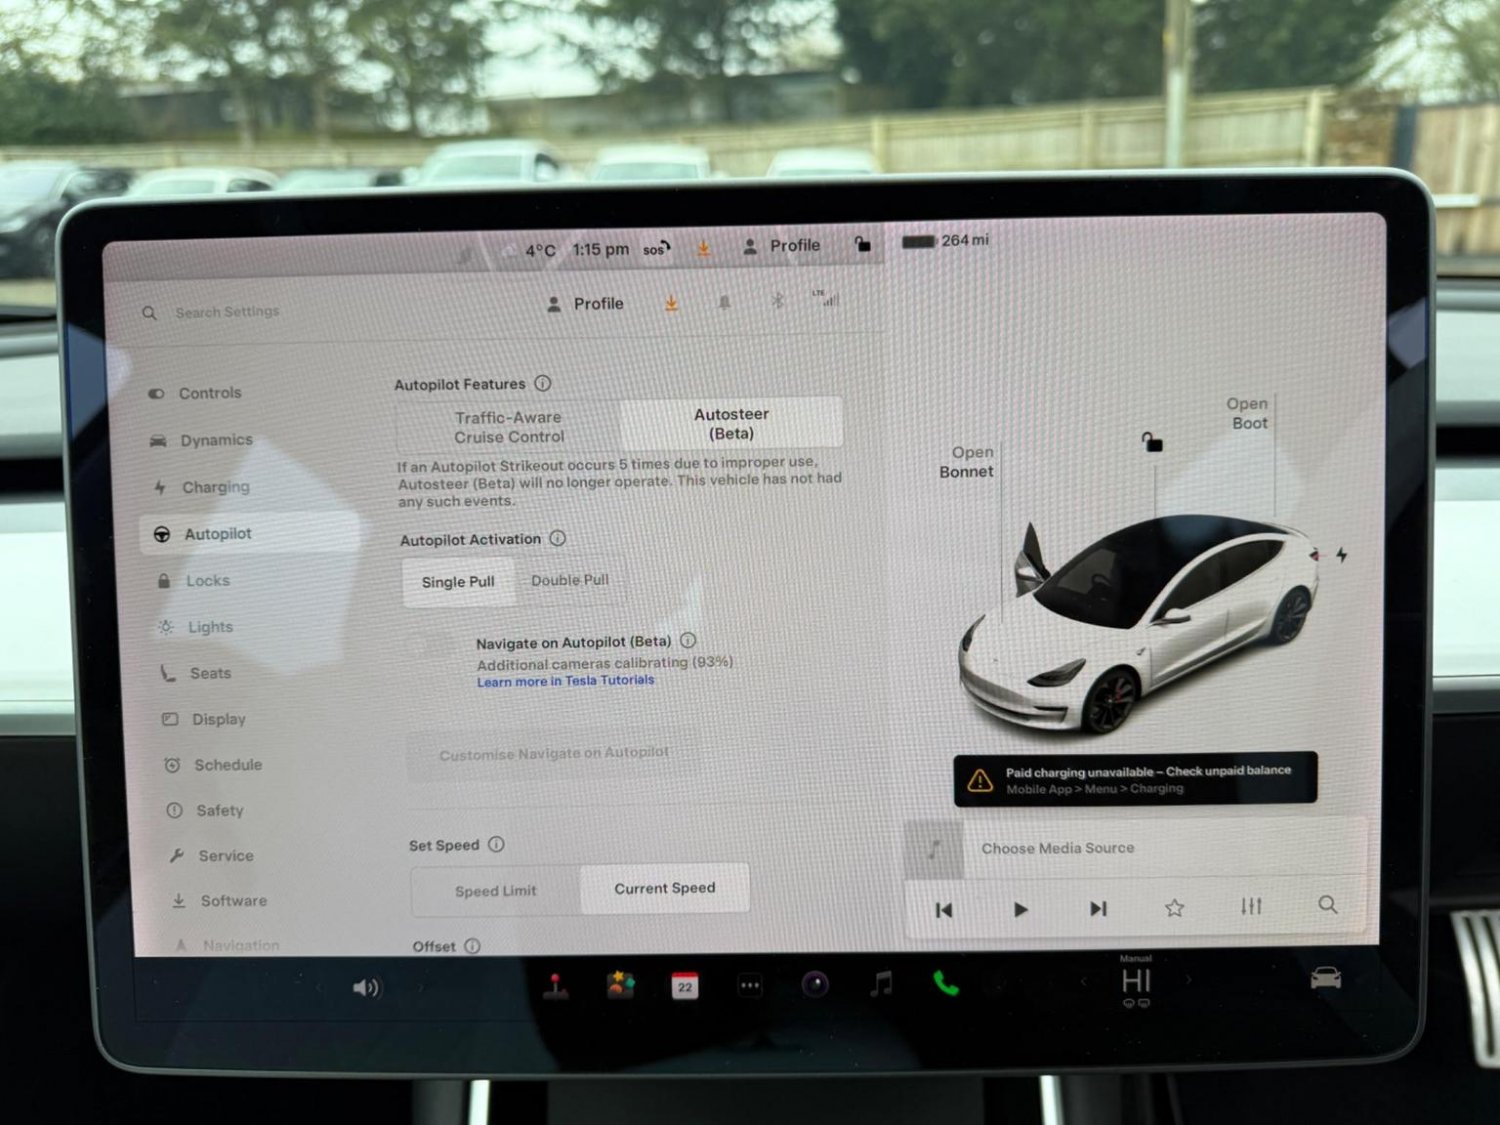This screenshot has height=1125, width=1500.
Task: Search media with magnifier icon
Action: click(1327, 904)
